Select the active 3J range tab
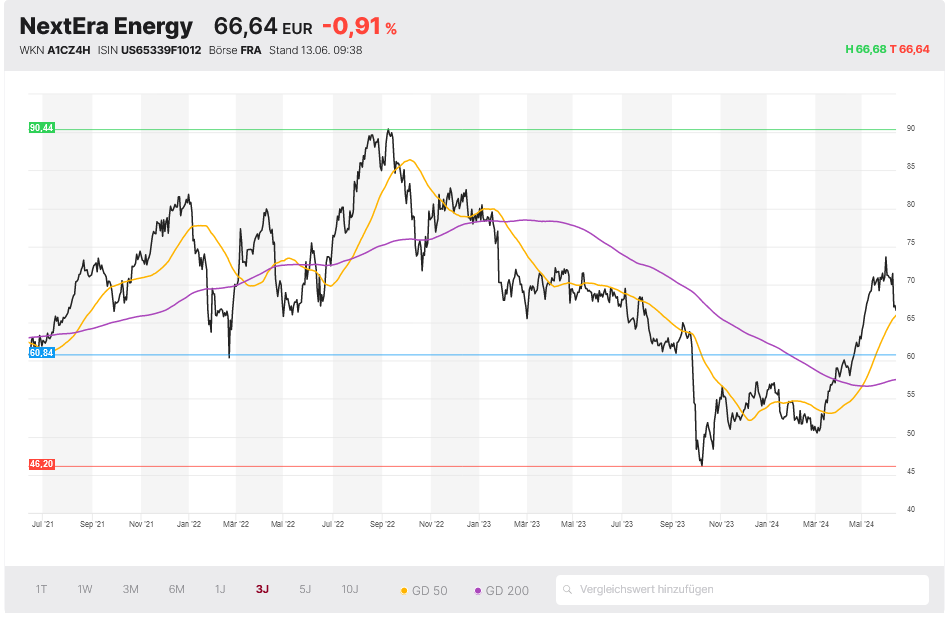This screenshot has width=950, height=620. (x=262, y=589)
